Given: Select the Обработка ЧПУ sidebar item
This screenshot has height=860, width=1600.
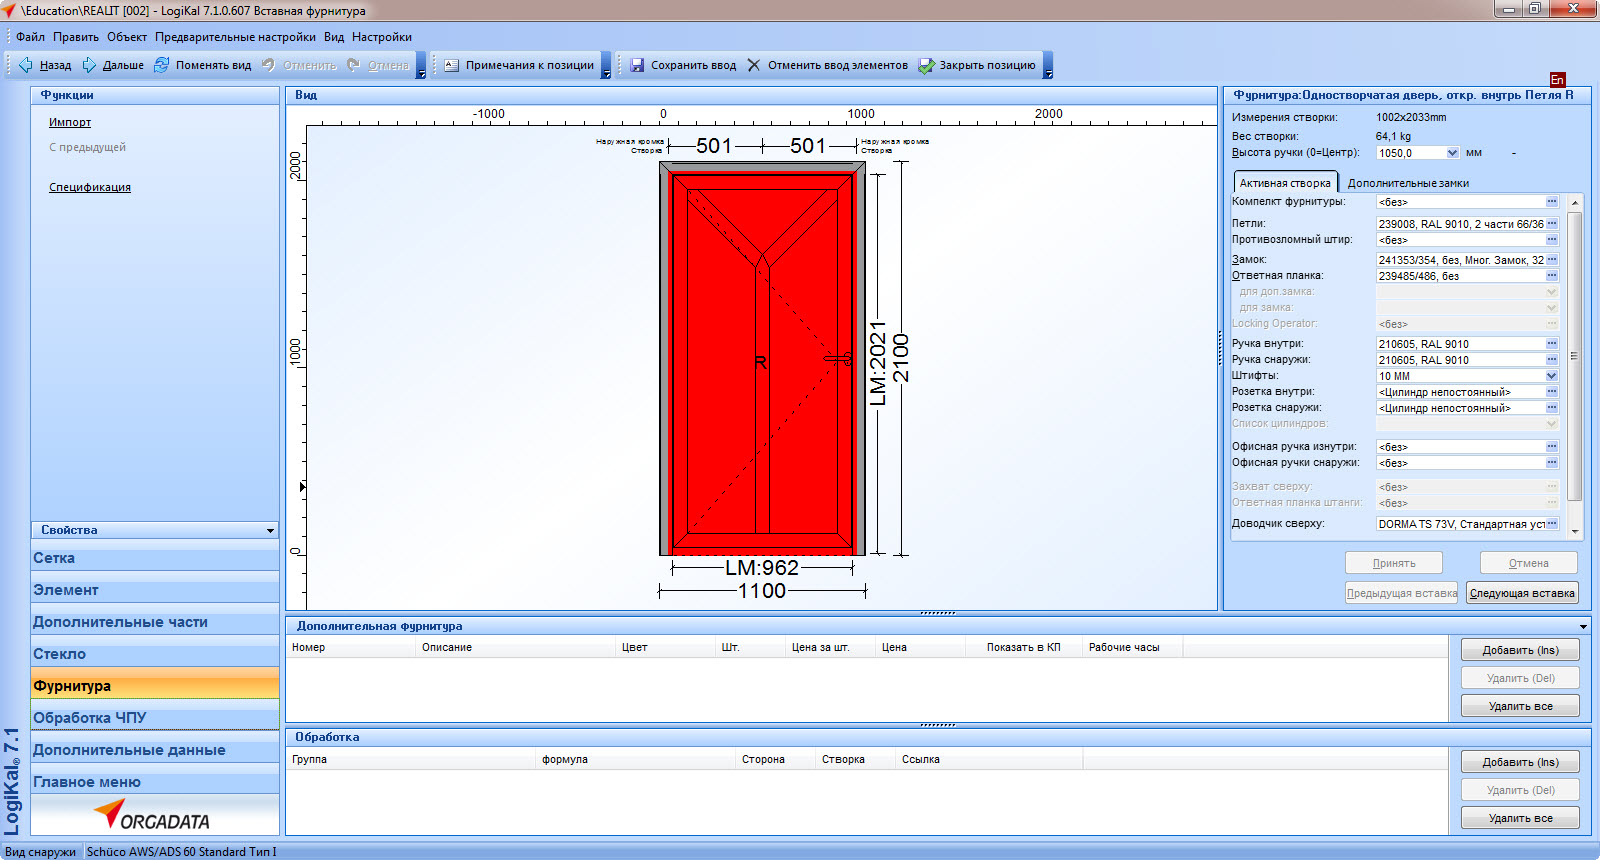Looking at the screenshot, I should click(x=155, y=718).
